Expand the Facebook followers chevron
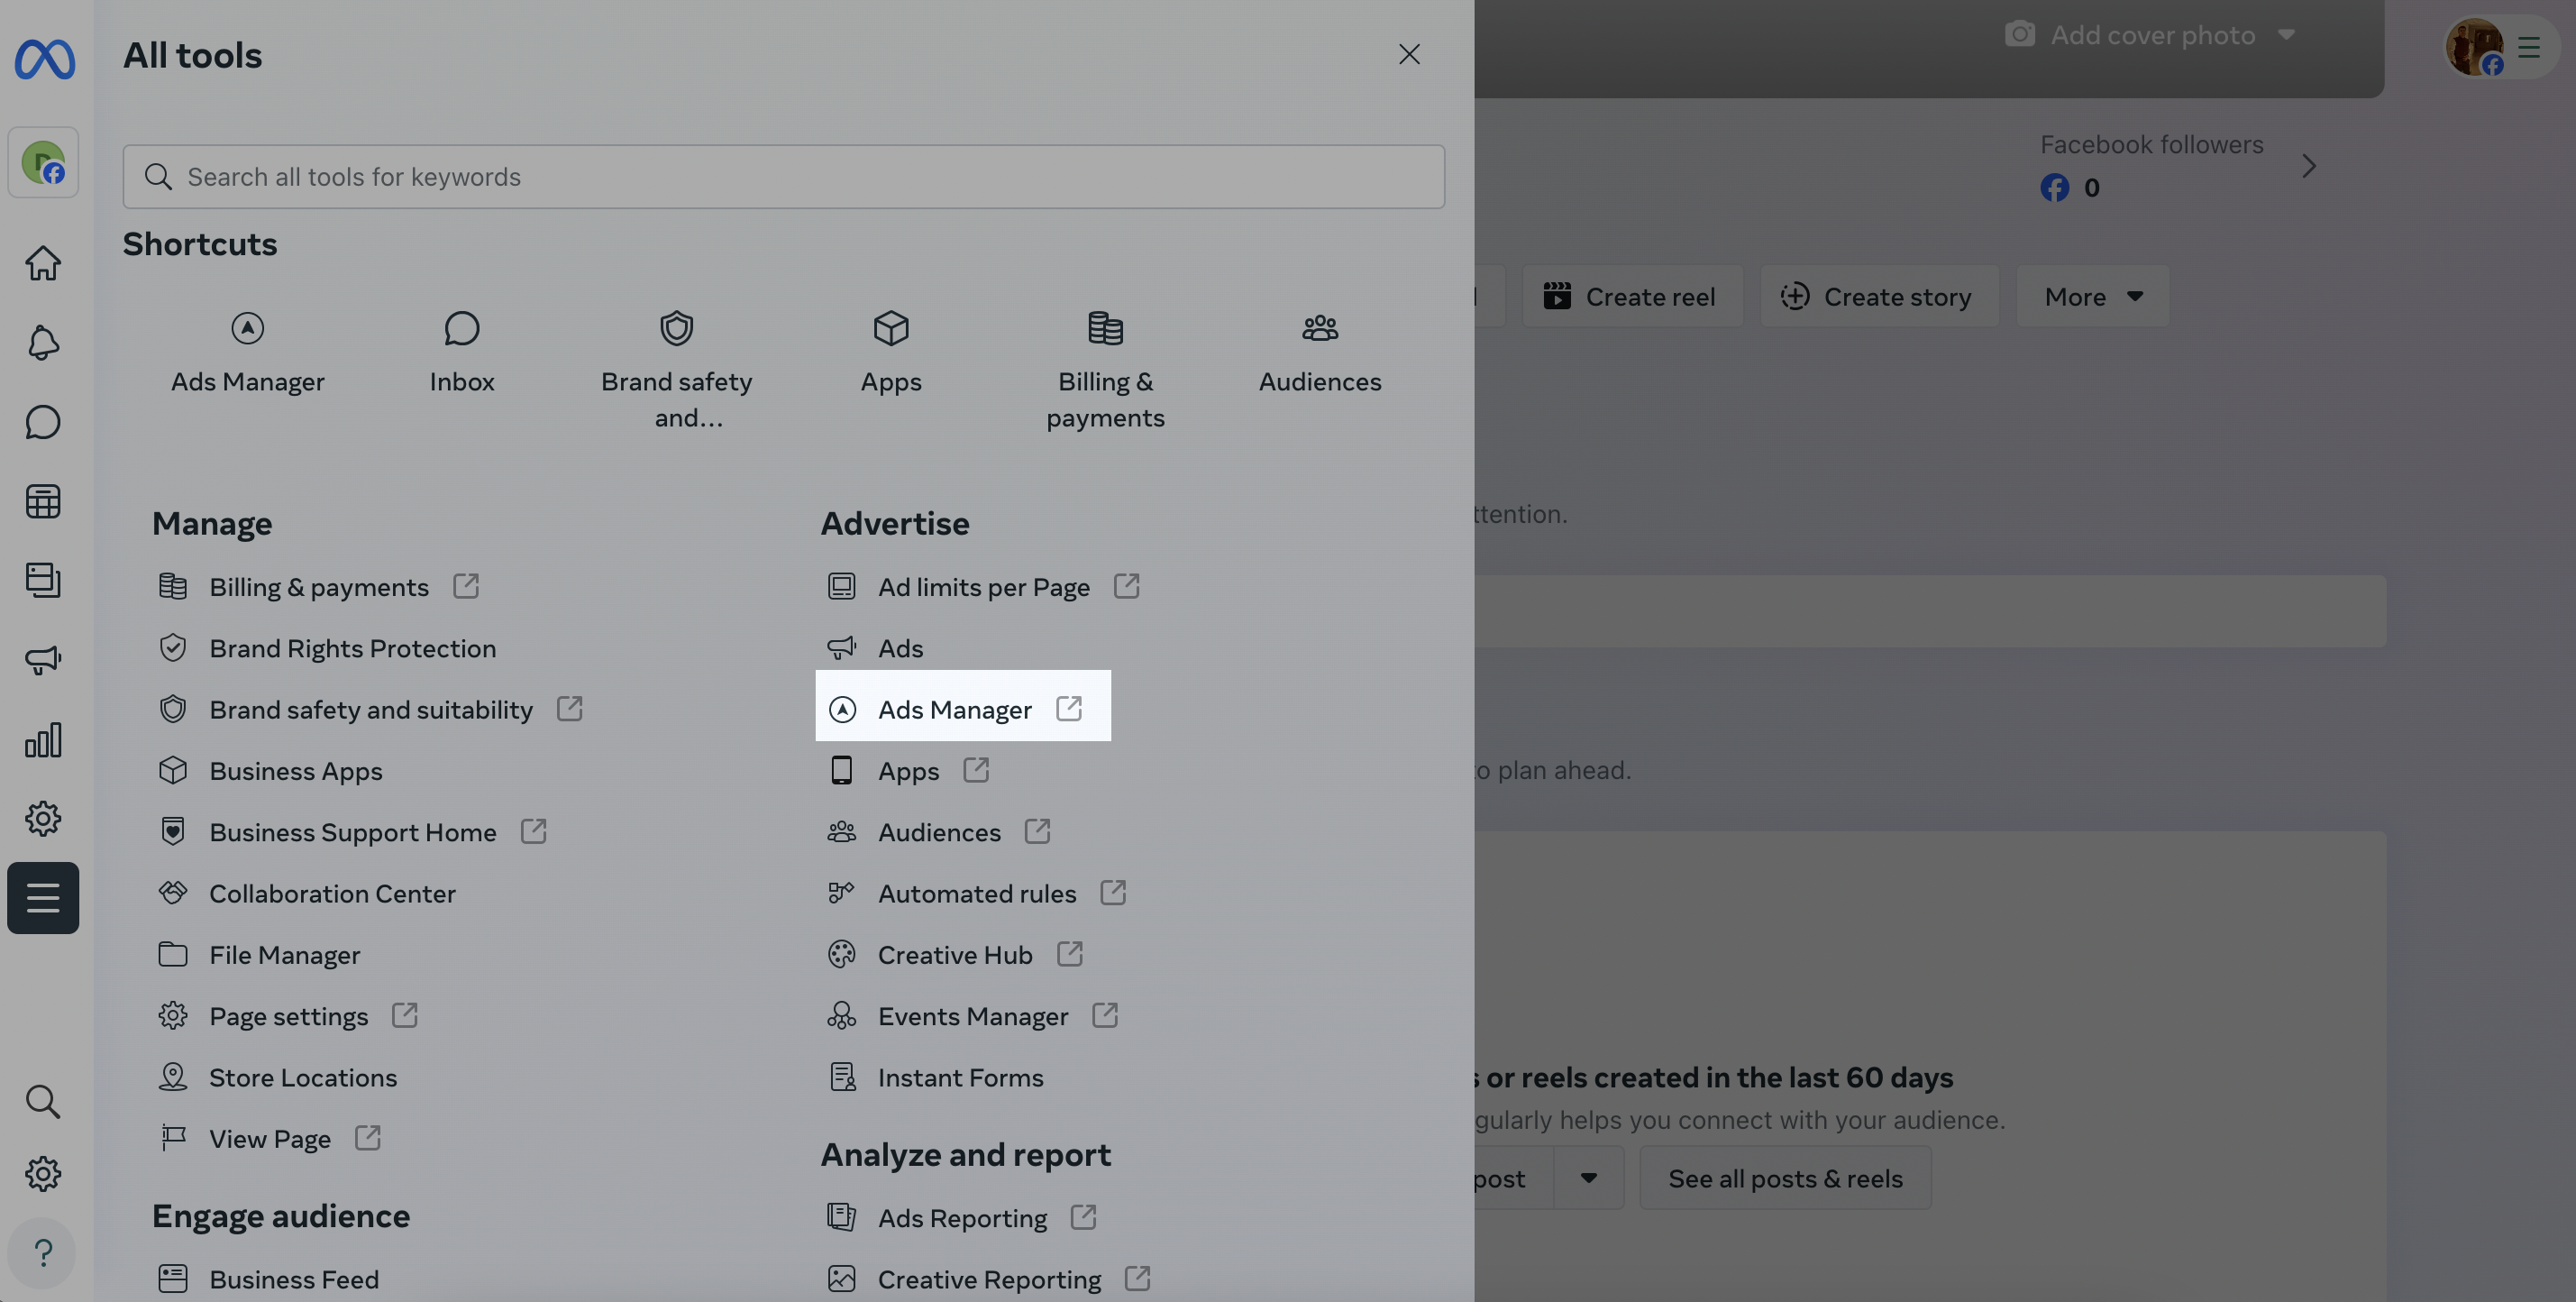Screen dimensions: 2576x1302 [2308, 166]
